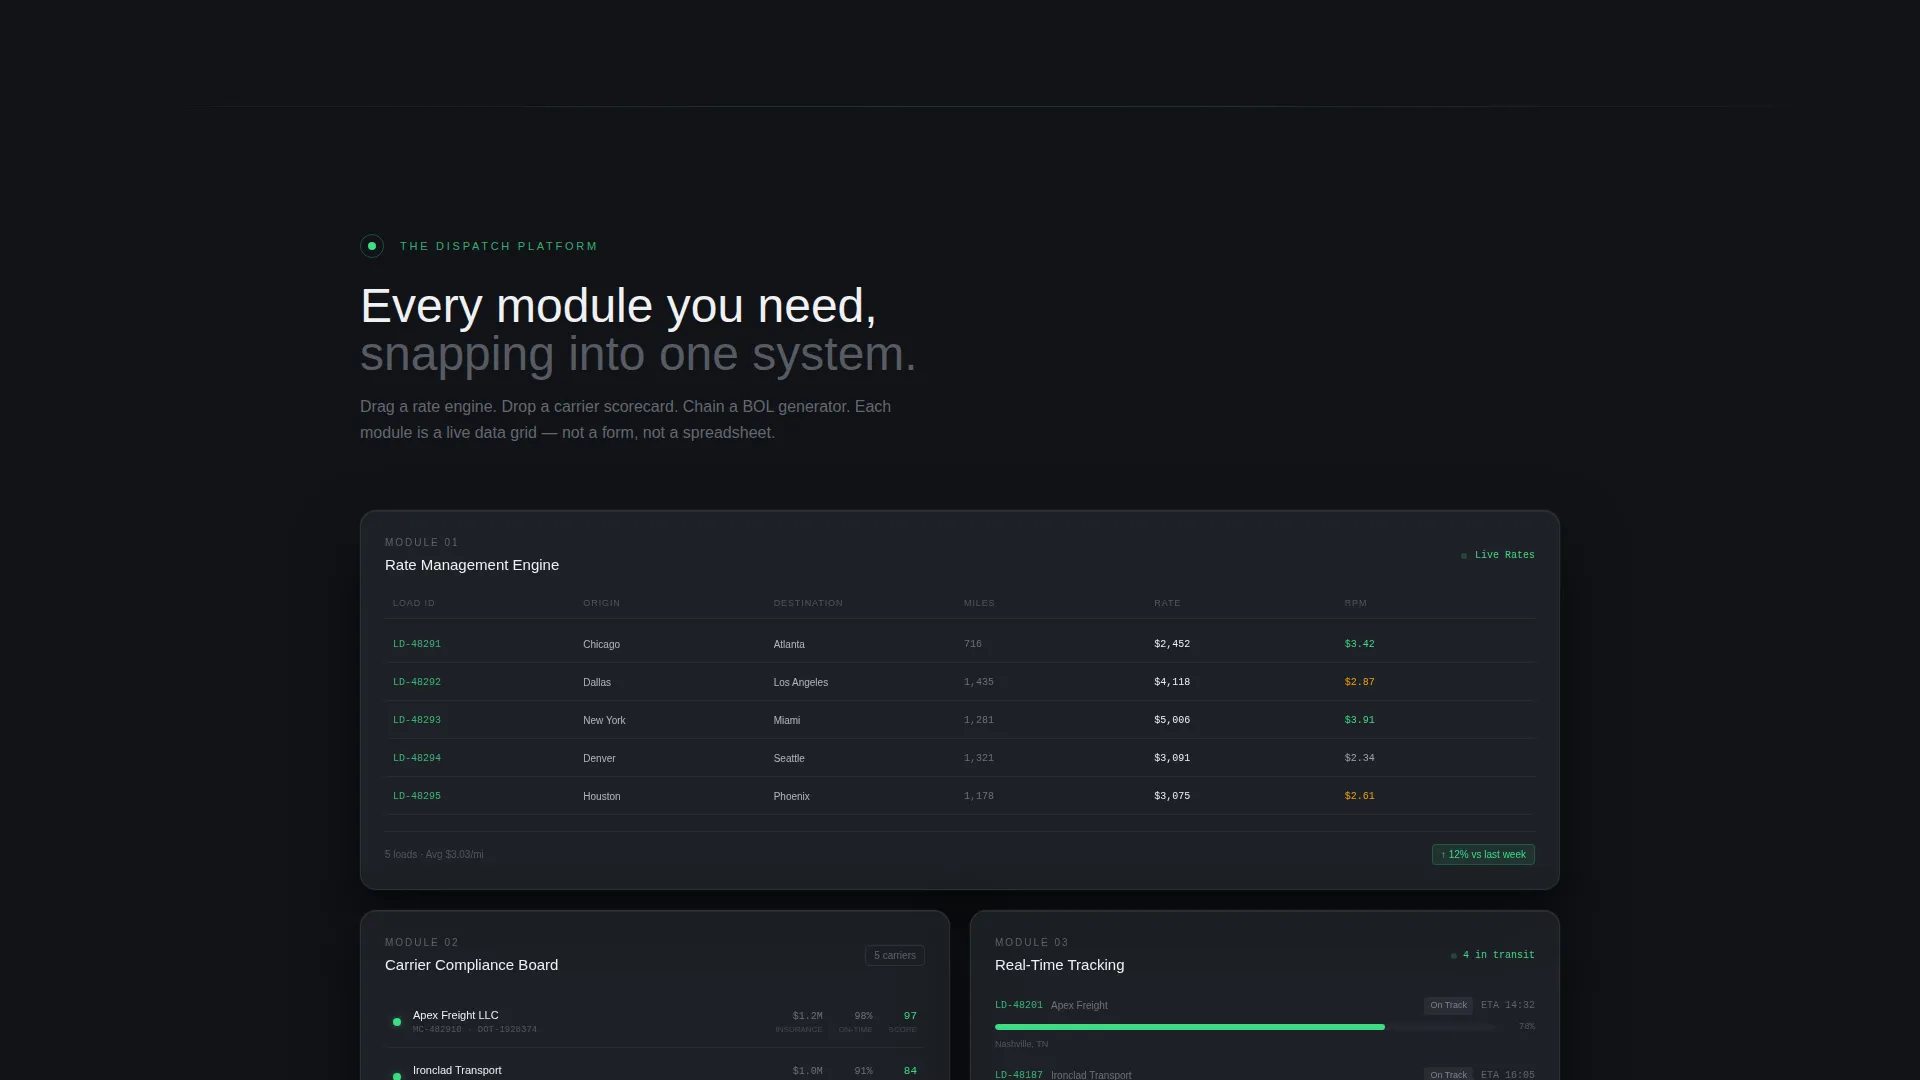Click the $2,452 rate value
This screenshot has width=1920, height=1080.
[1172, 644]
